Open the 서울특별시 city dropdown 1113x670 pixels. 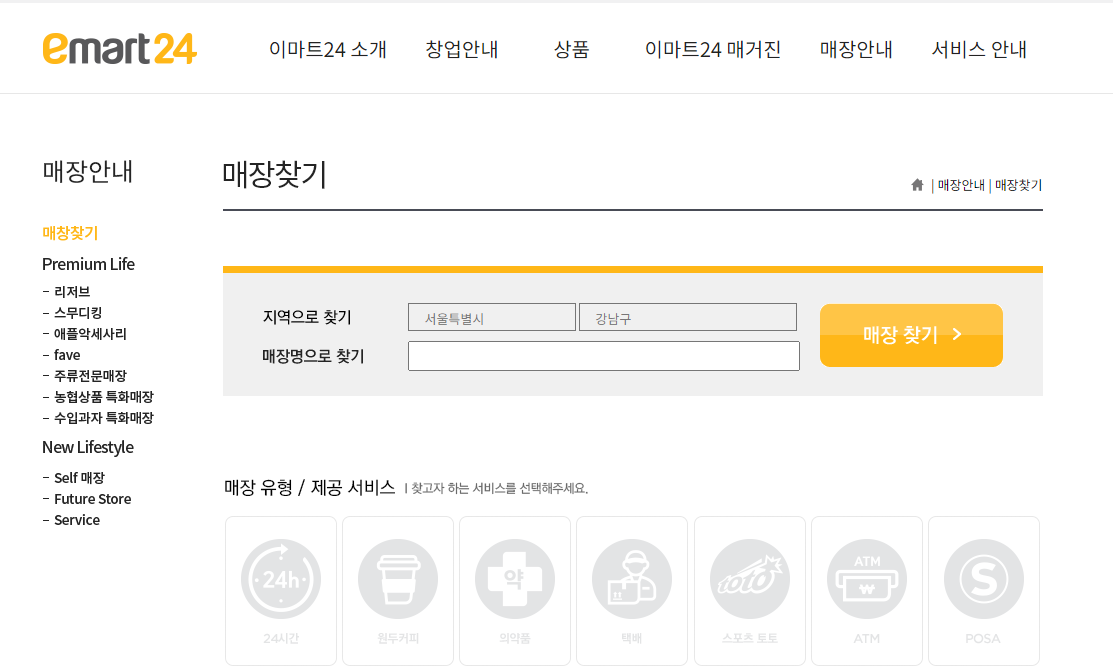click(x=492, y=317)
